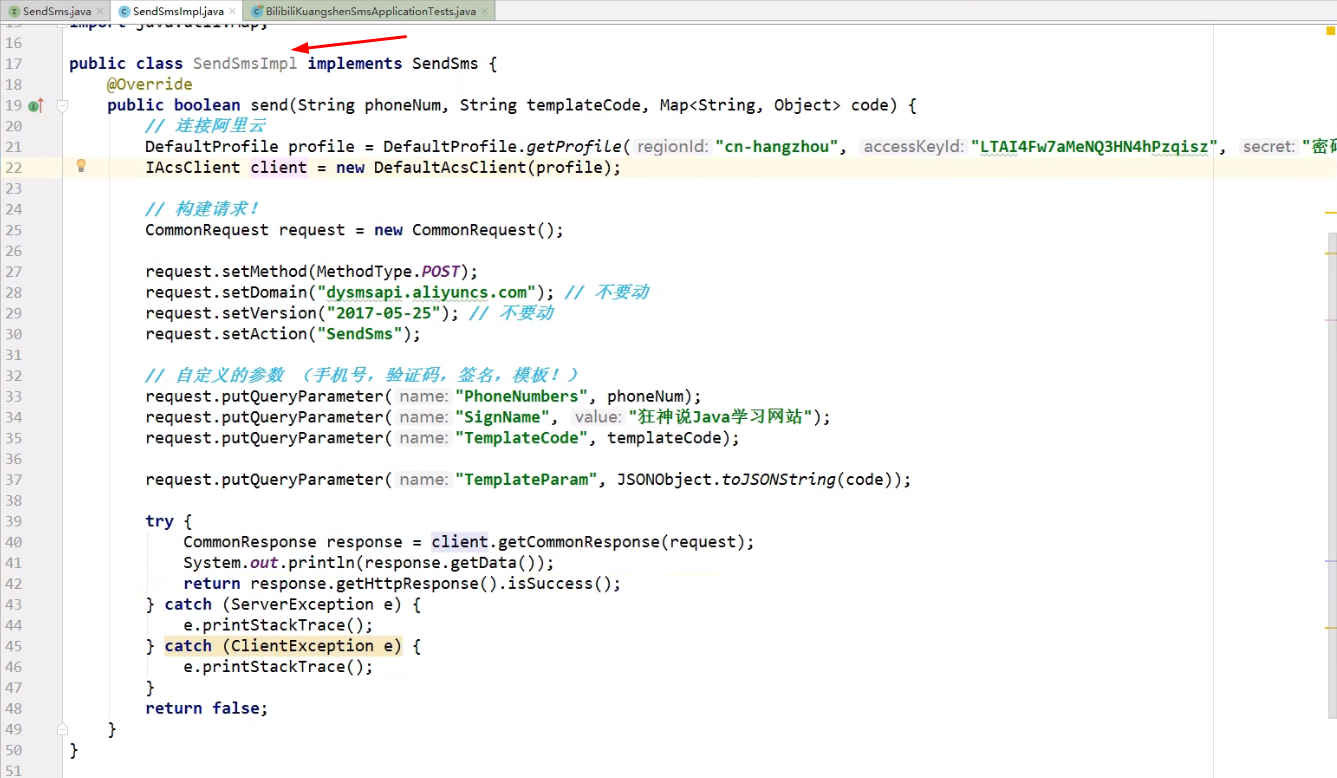Click the "TemplateParam" string literal
Image resolution: width=1337 pixels, height=778 pixels.
[x=526, y=480]
